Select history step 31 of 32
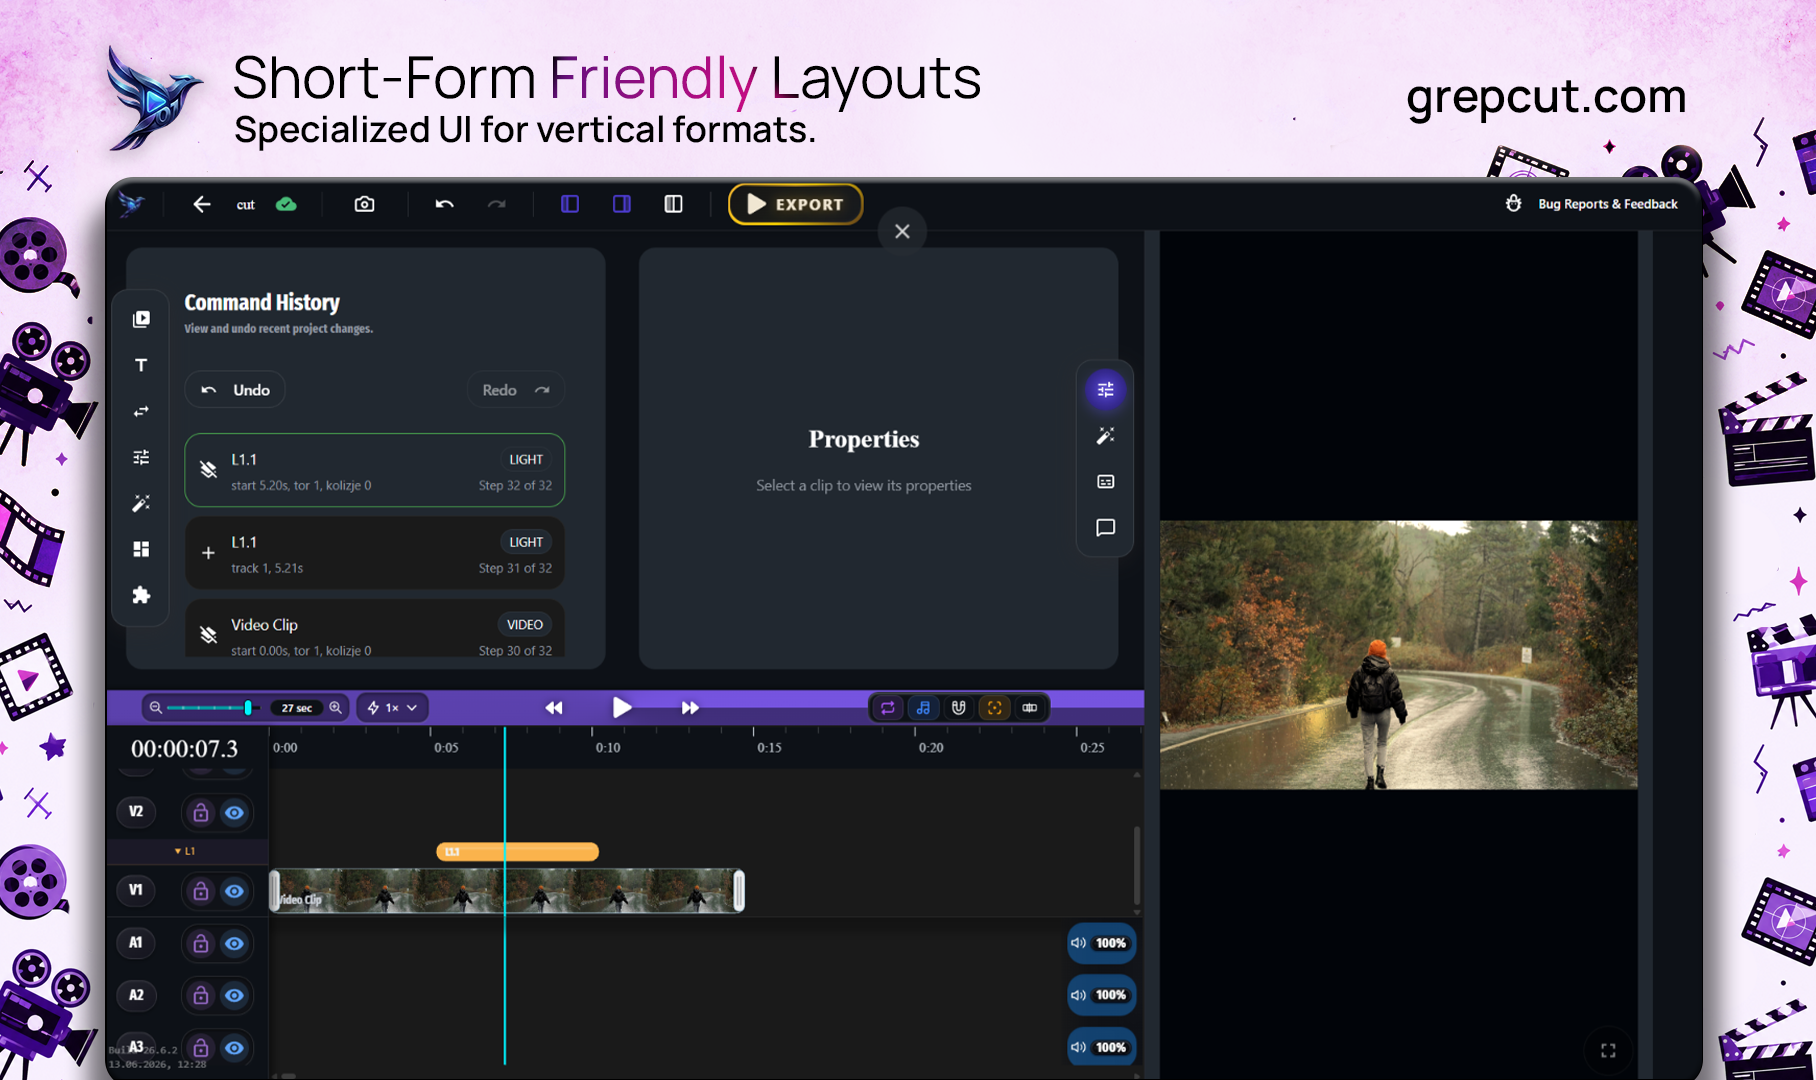 click(375, 553)
